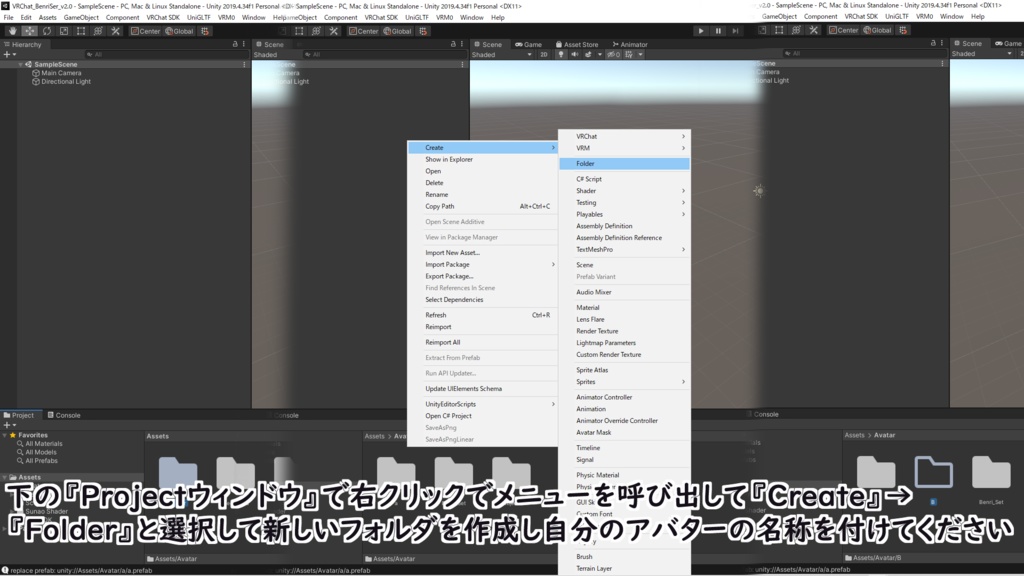The image size is (1024, 576).
Task: Select the Rotate tool
Action: pos(46,31)
